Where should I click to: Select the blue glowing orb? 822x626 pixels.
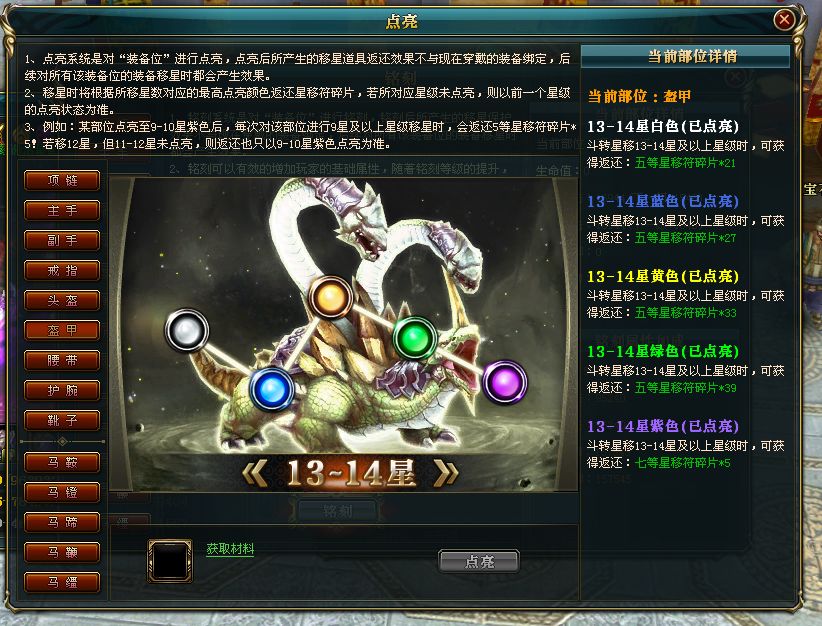(271, 389)
